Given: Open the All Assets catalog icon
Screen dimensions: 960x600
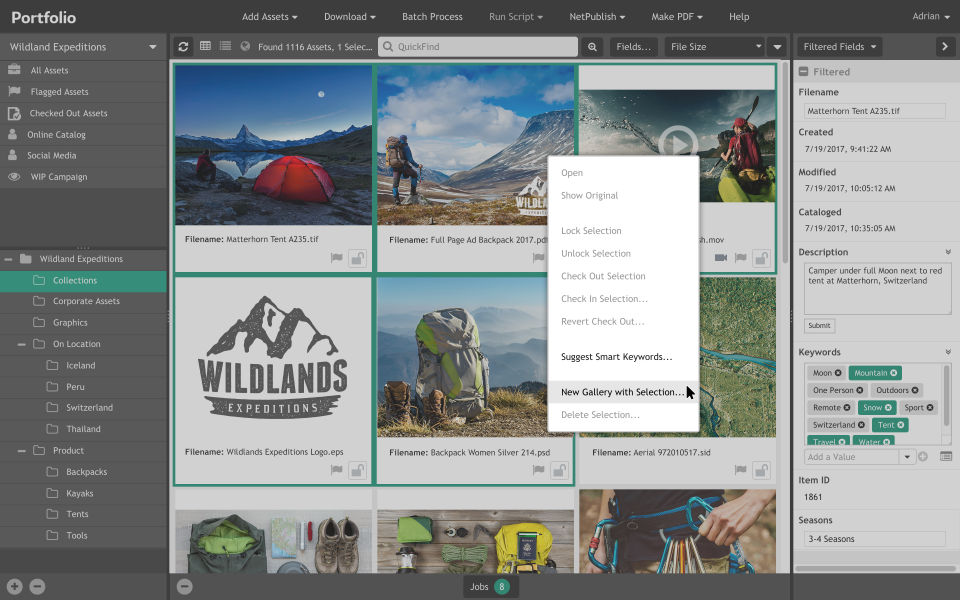Looking at the screenshot, I should coord(14,70).
